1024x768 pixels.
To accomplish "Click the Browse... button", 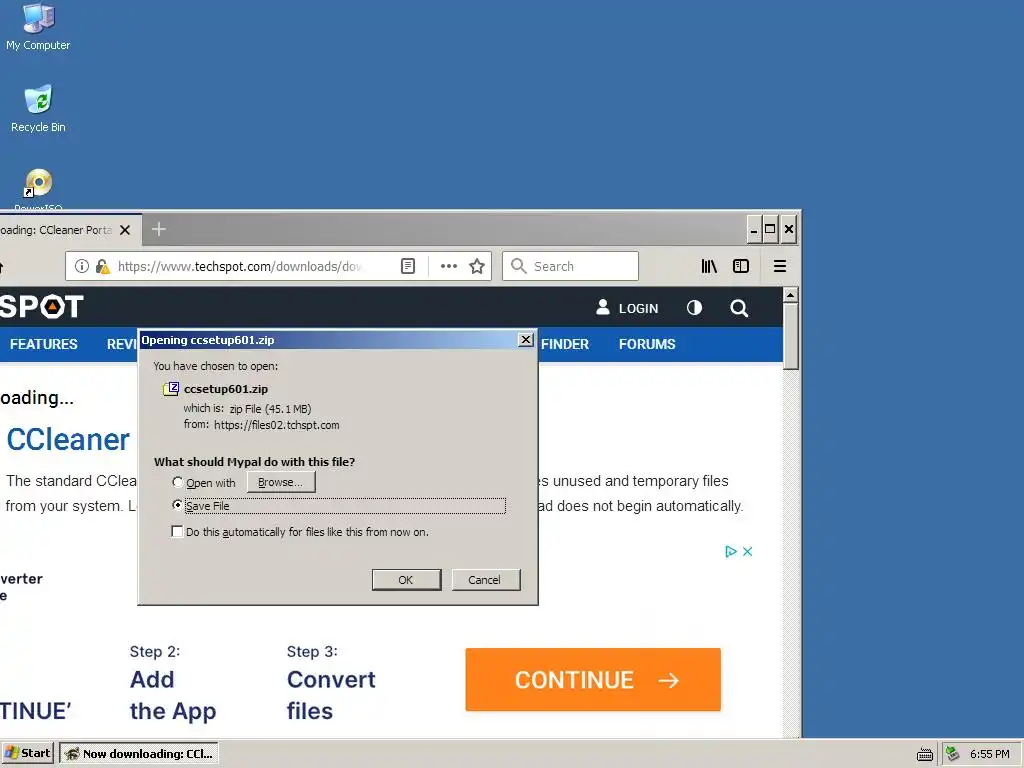I will [281, 482].
